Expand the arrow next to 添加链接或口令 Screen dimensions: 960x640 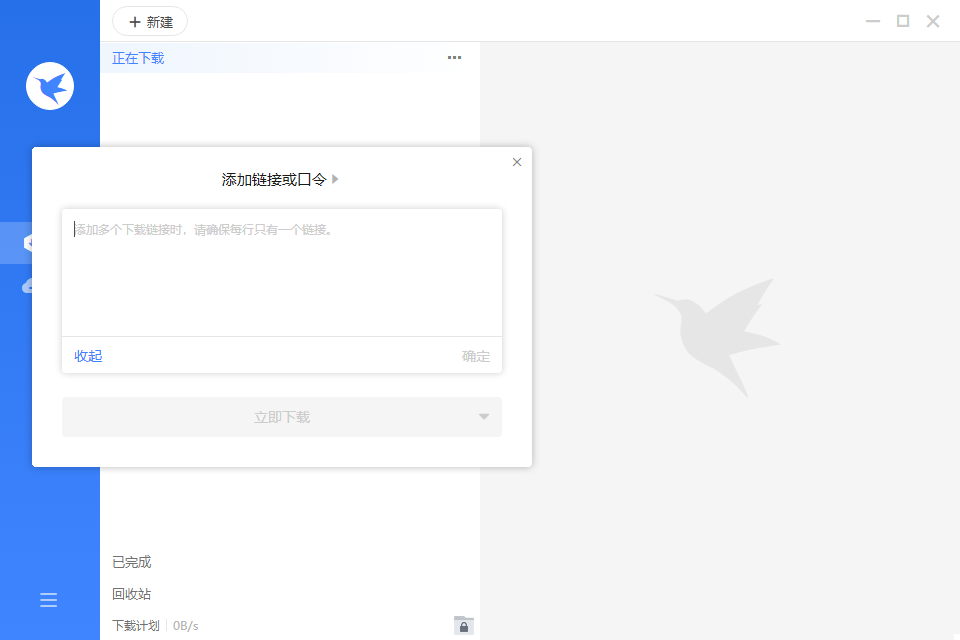[x=336, y=179]
